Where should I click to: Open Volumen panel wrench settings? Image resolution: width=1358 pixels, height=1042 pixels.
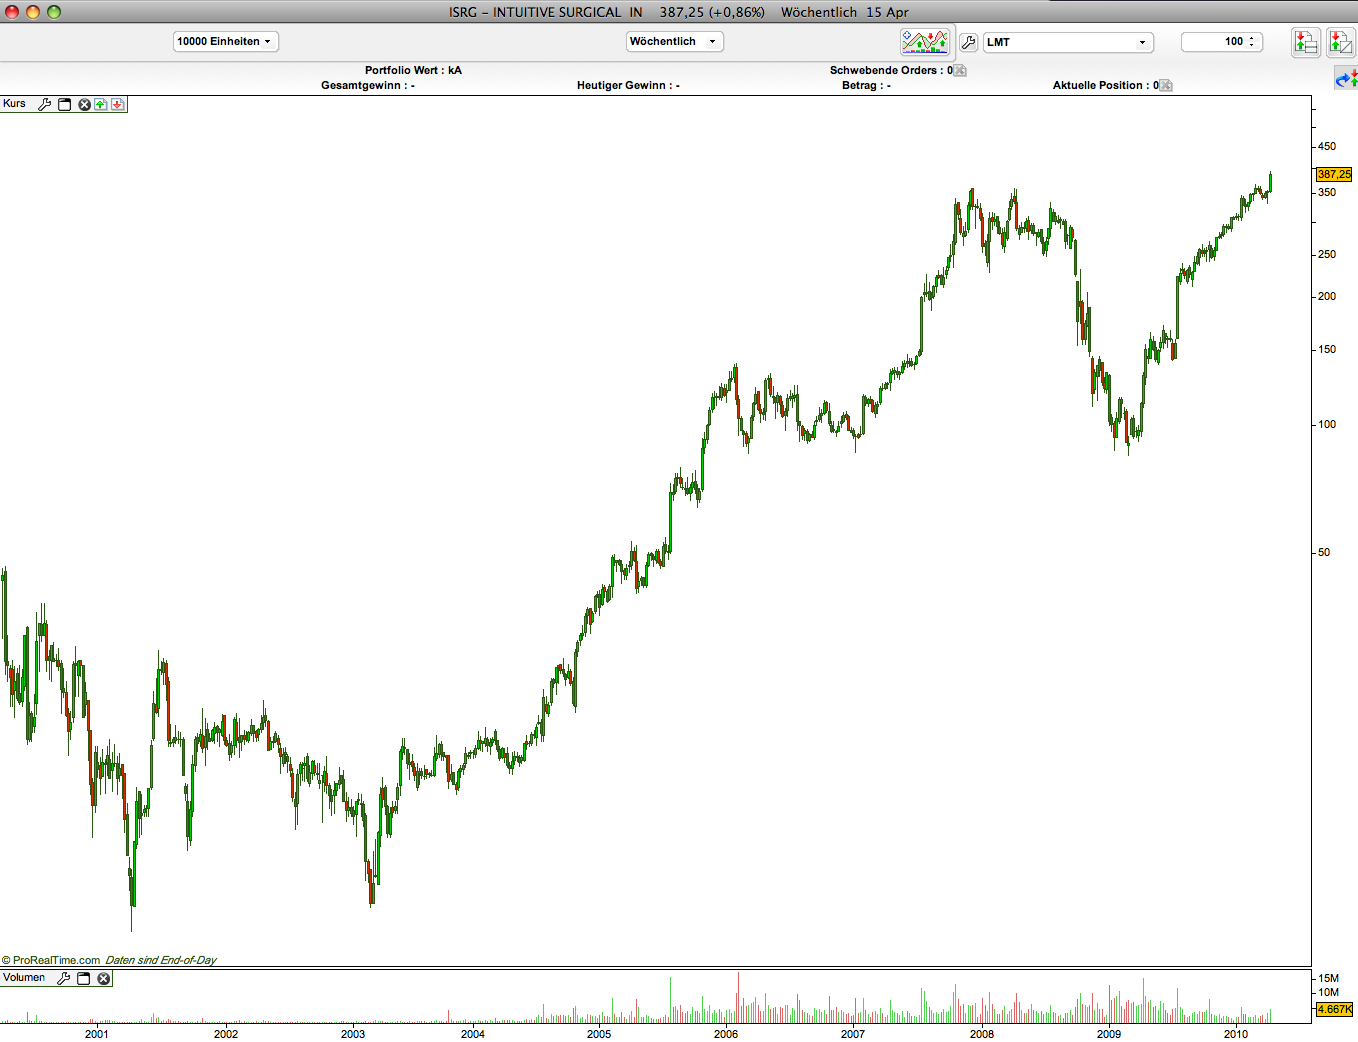(x=64, y=978)
